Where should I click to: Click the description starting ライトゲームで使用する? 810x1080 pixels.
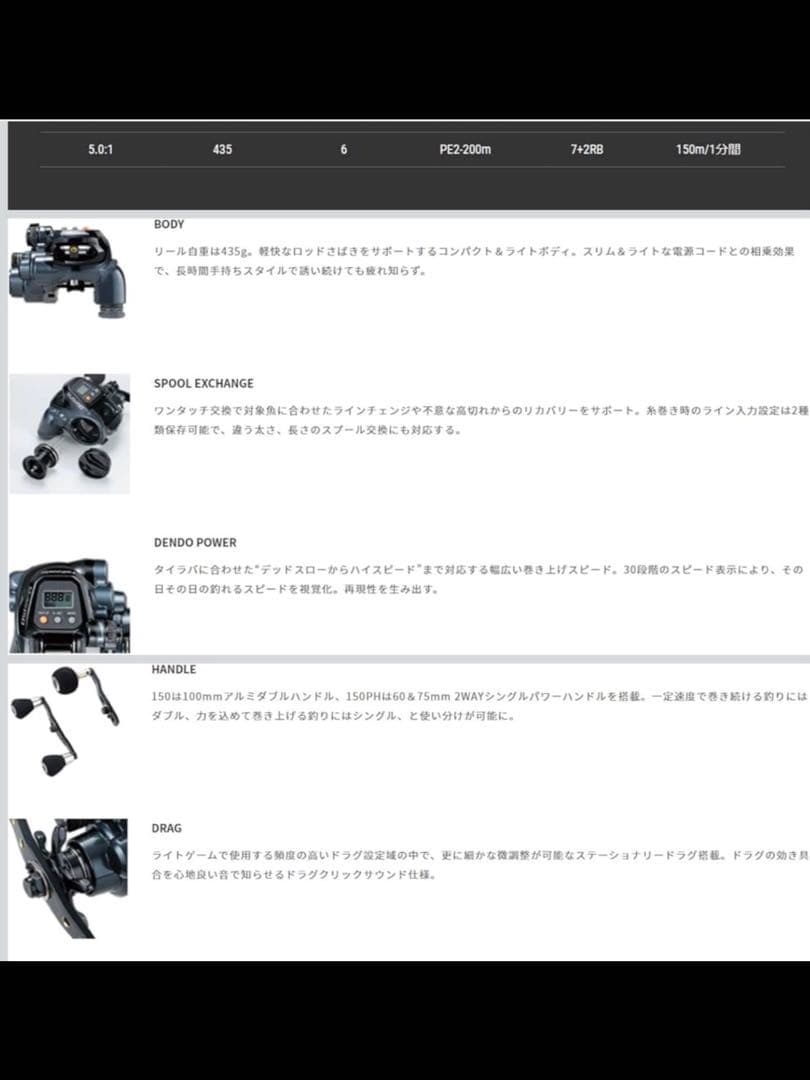[479, 865]
